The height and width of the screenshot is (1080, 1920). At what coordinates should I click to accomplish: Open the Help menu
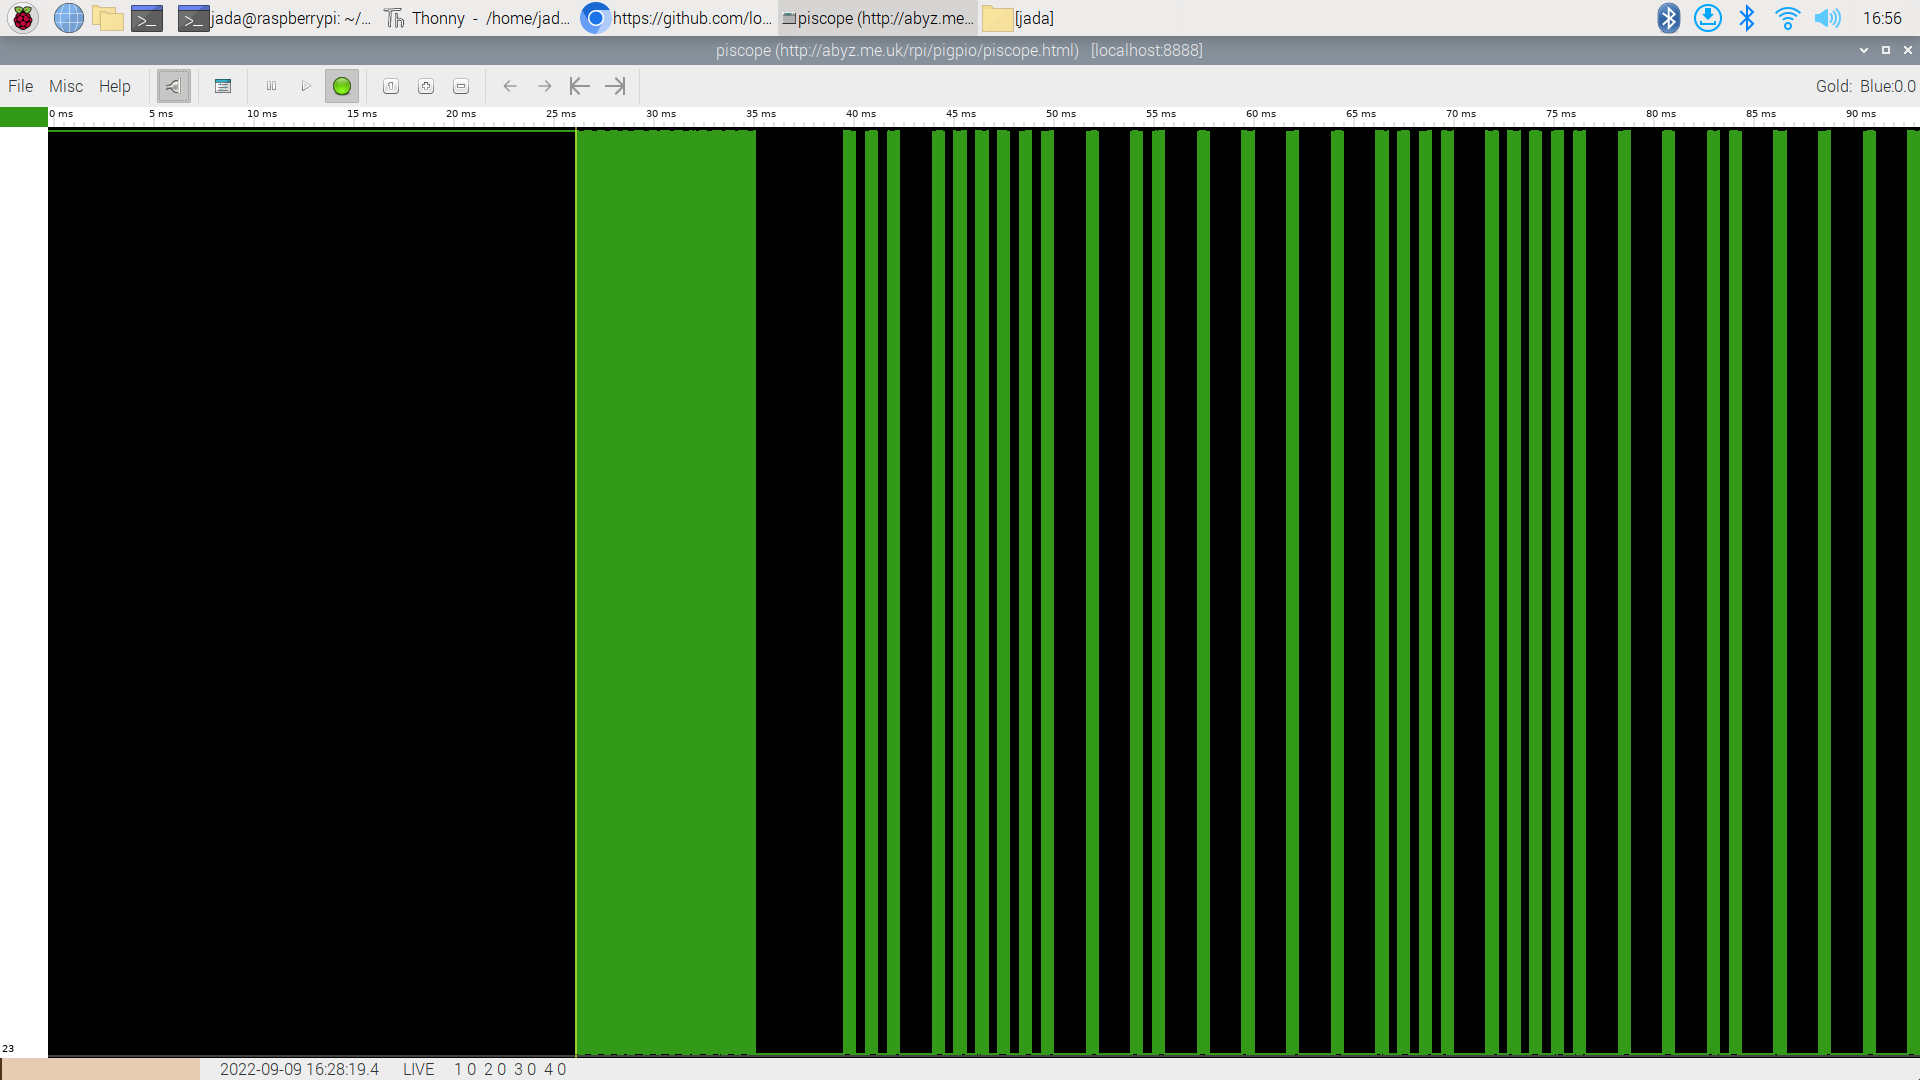coord(115,86)
